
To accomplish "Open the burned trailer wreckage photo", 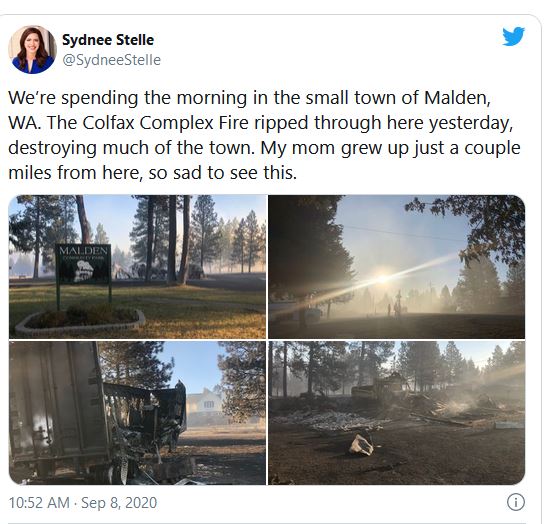I will pos(137,413).
